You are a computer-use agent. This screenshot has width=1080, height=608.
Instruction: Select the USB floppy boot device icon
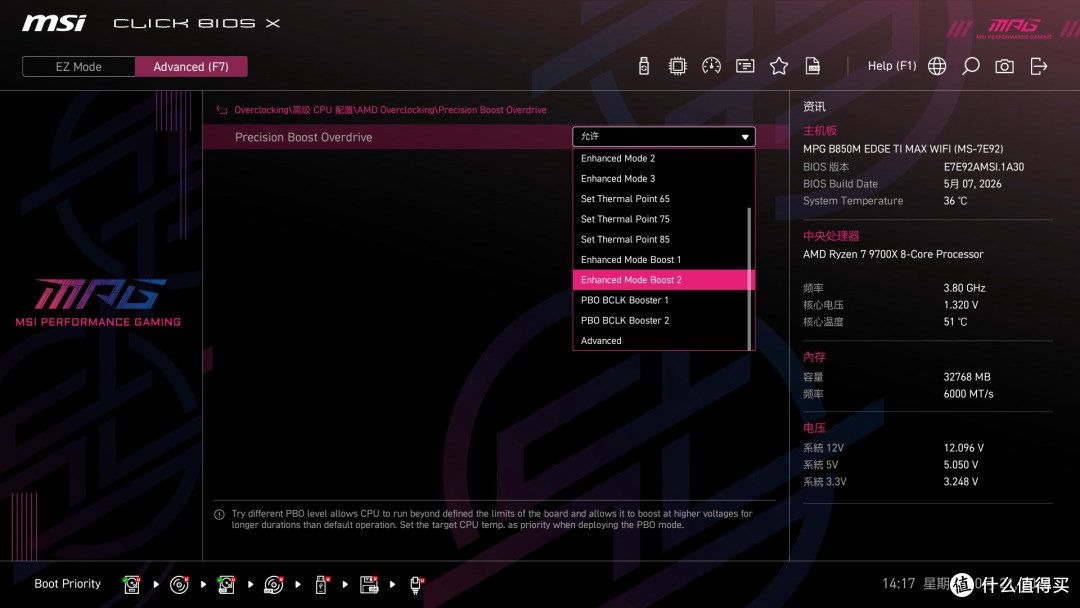pos(369,585)
